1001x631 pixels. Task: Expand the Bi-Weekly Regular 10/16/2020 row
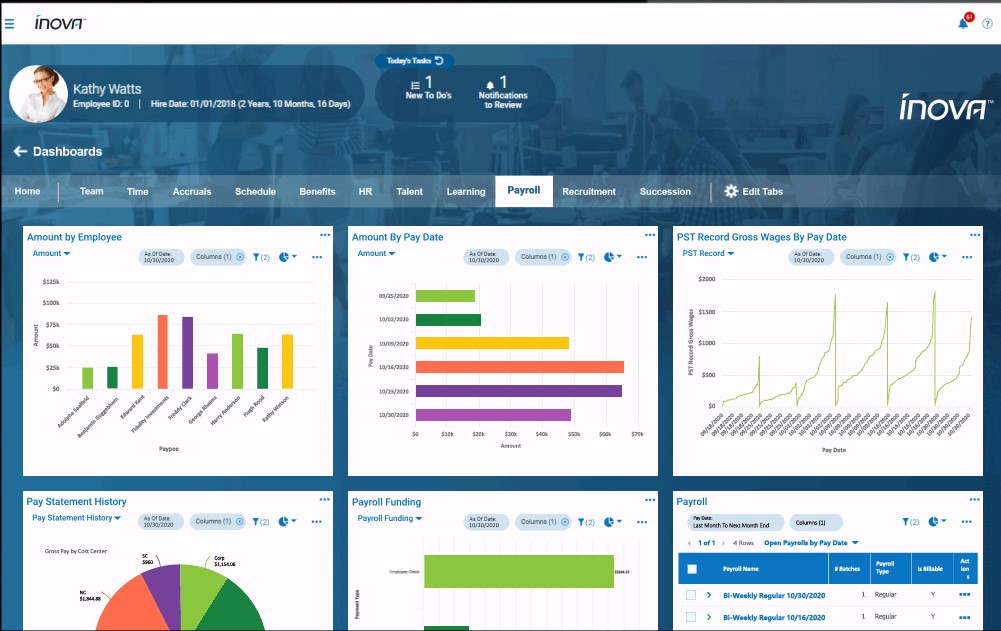coord(709,617)
